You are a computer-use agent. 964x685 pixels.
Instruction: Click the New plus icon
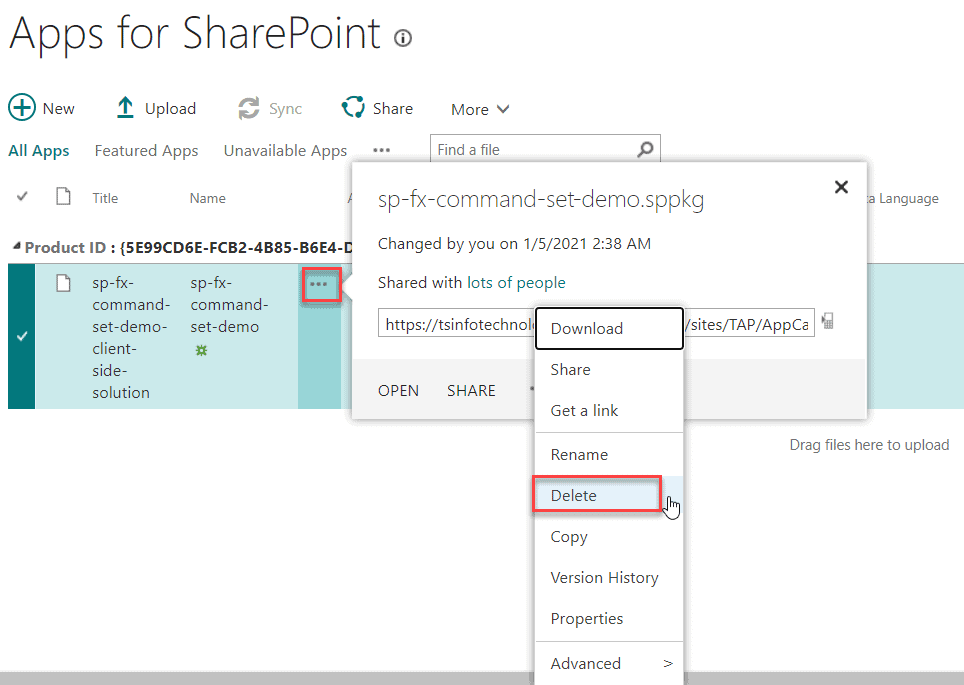[x=22, y=107]
